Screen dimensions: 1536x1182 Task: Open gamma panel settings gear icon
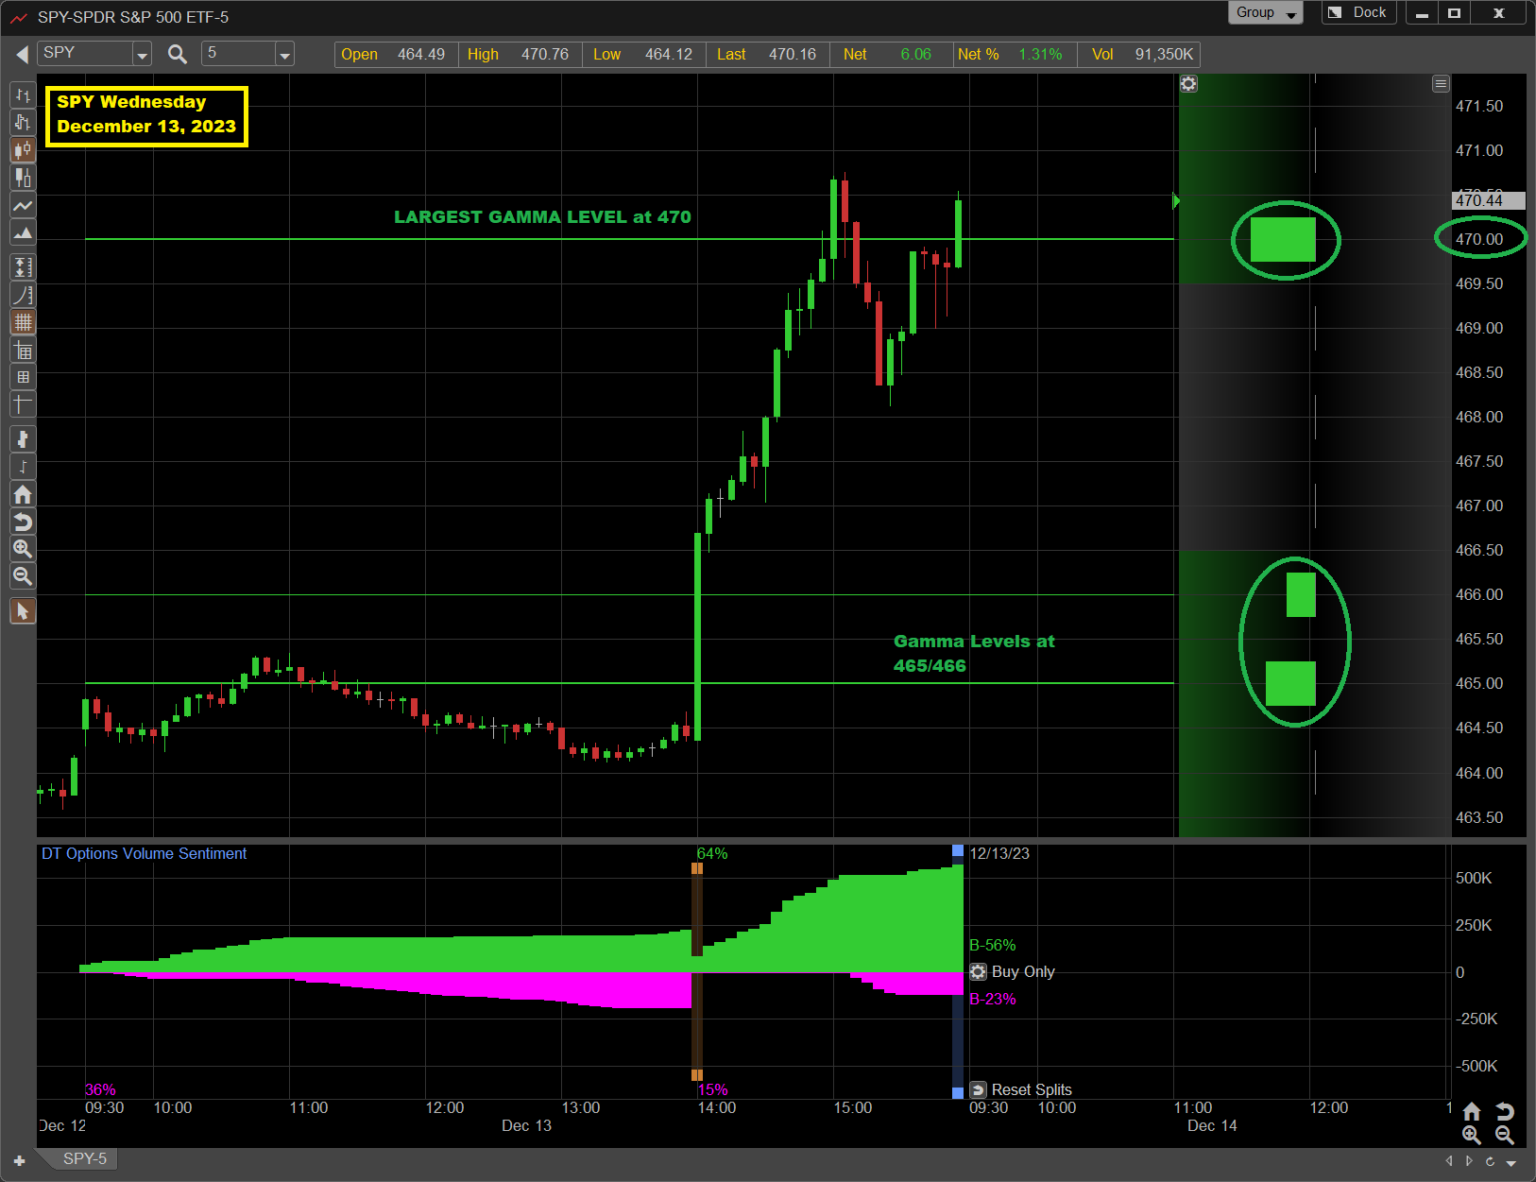(1188, 84)
